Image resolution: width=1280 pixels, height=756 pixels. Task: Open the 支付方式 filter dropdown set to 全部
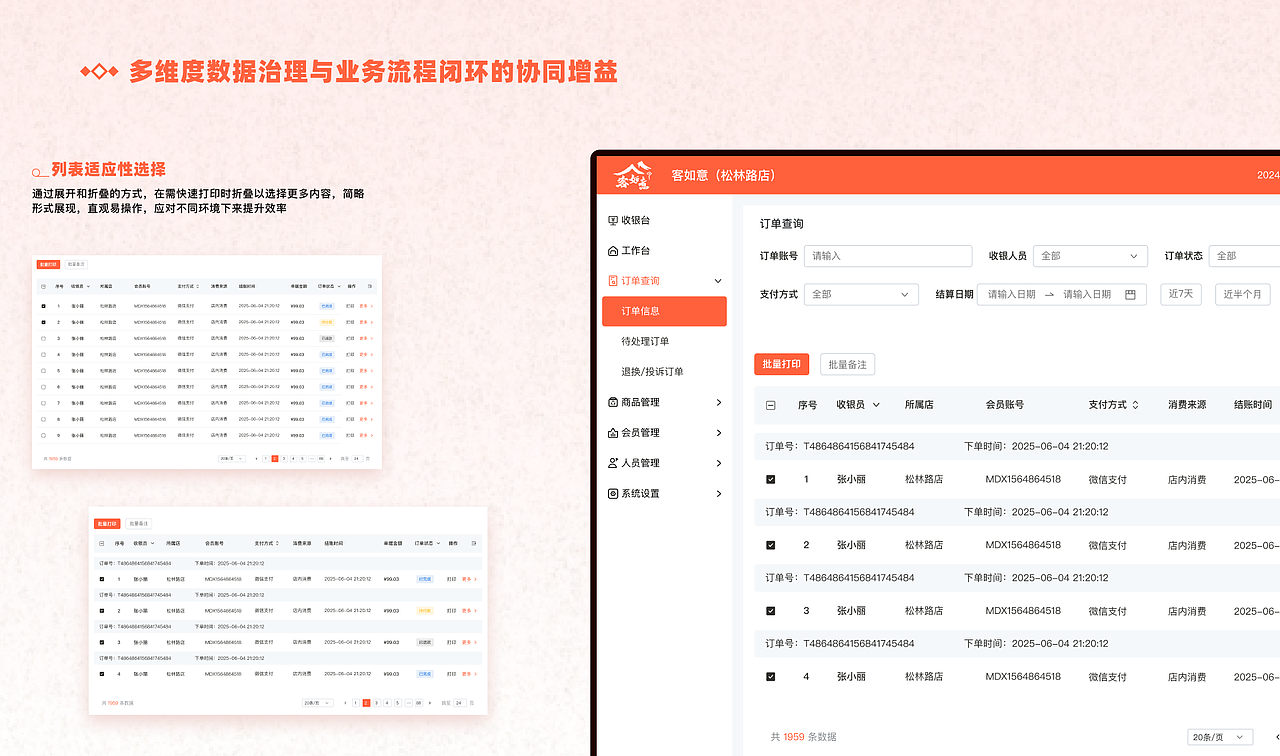(x=861, y=294)
